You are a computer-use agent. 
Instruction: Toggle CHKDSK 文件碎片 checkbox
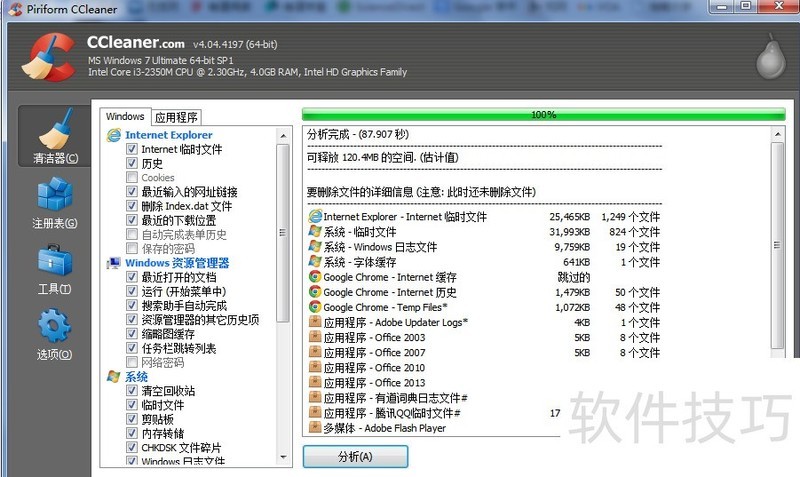click(132, 448)
